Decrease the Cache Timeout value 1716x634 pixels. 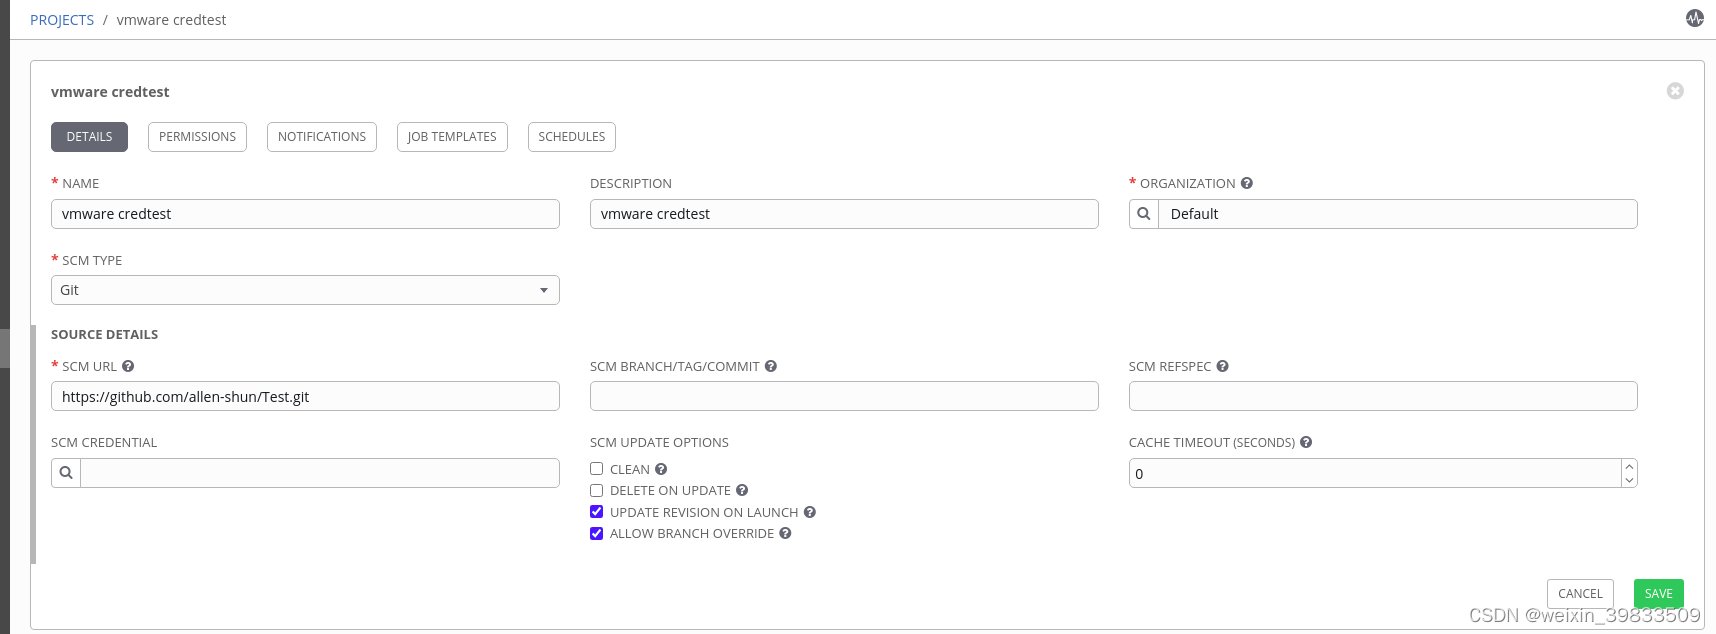point(1629,480)
